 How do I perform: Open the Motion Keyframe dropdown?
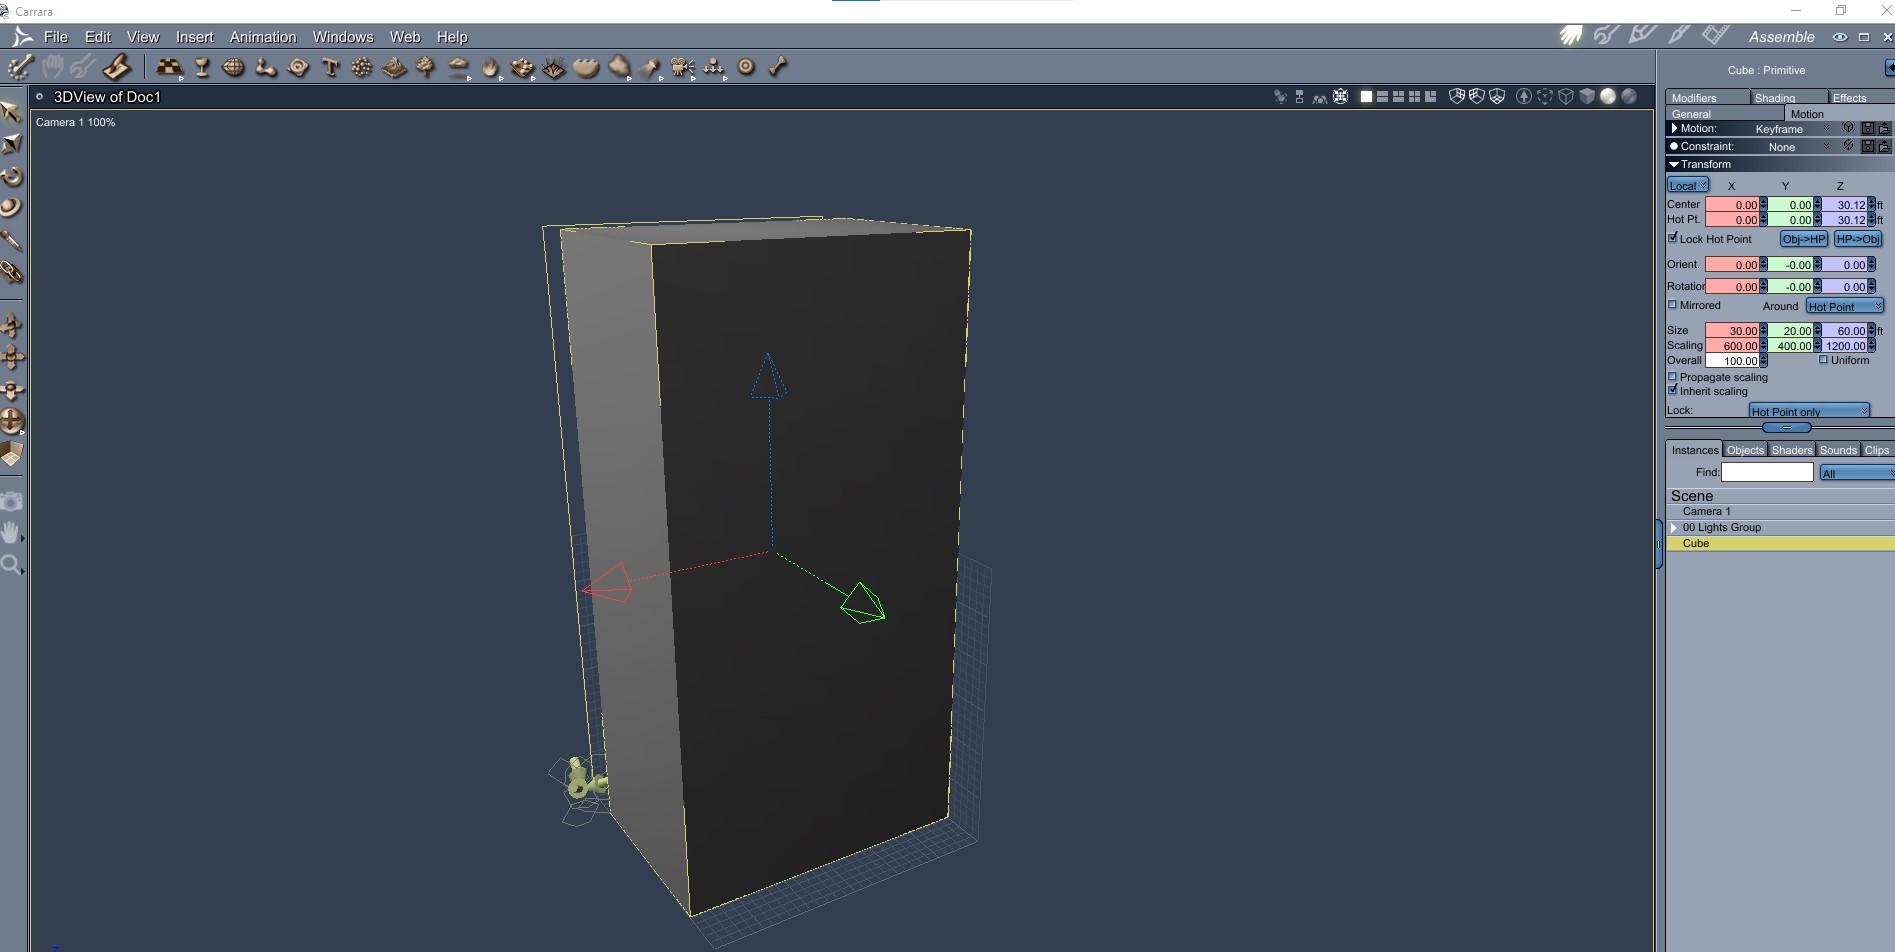[x=1791, y=129]
